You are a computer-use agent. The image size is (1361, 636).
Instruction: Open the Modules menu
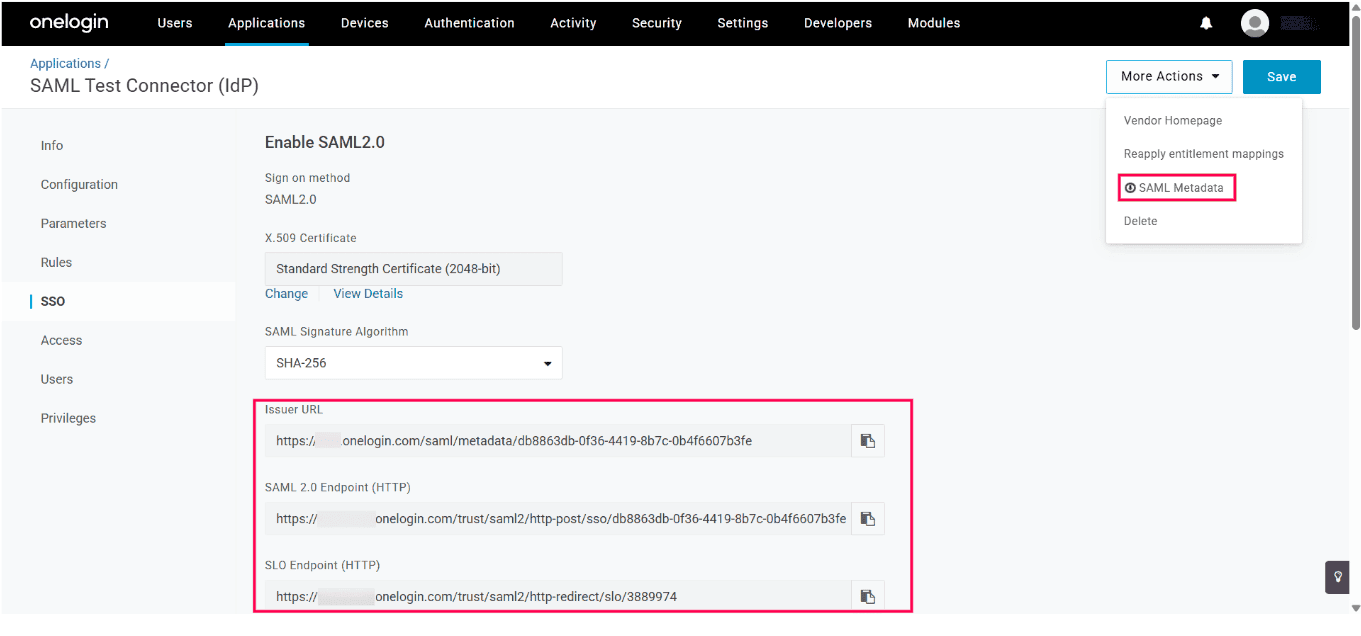click(934, 23)
